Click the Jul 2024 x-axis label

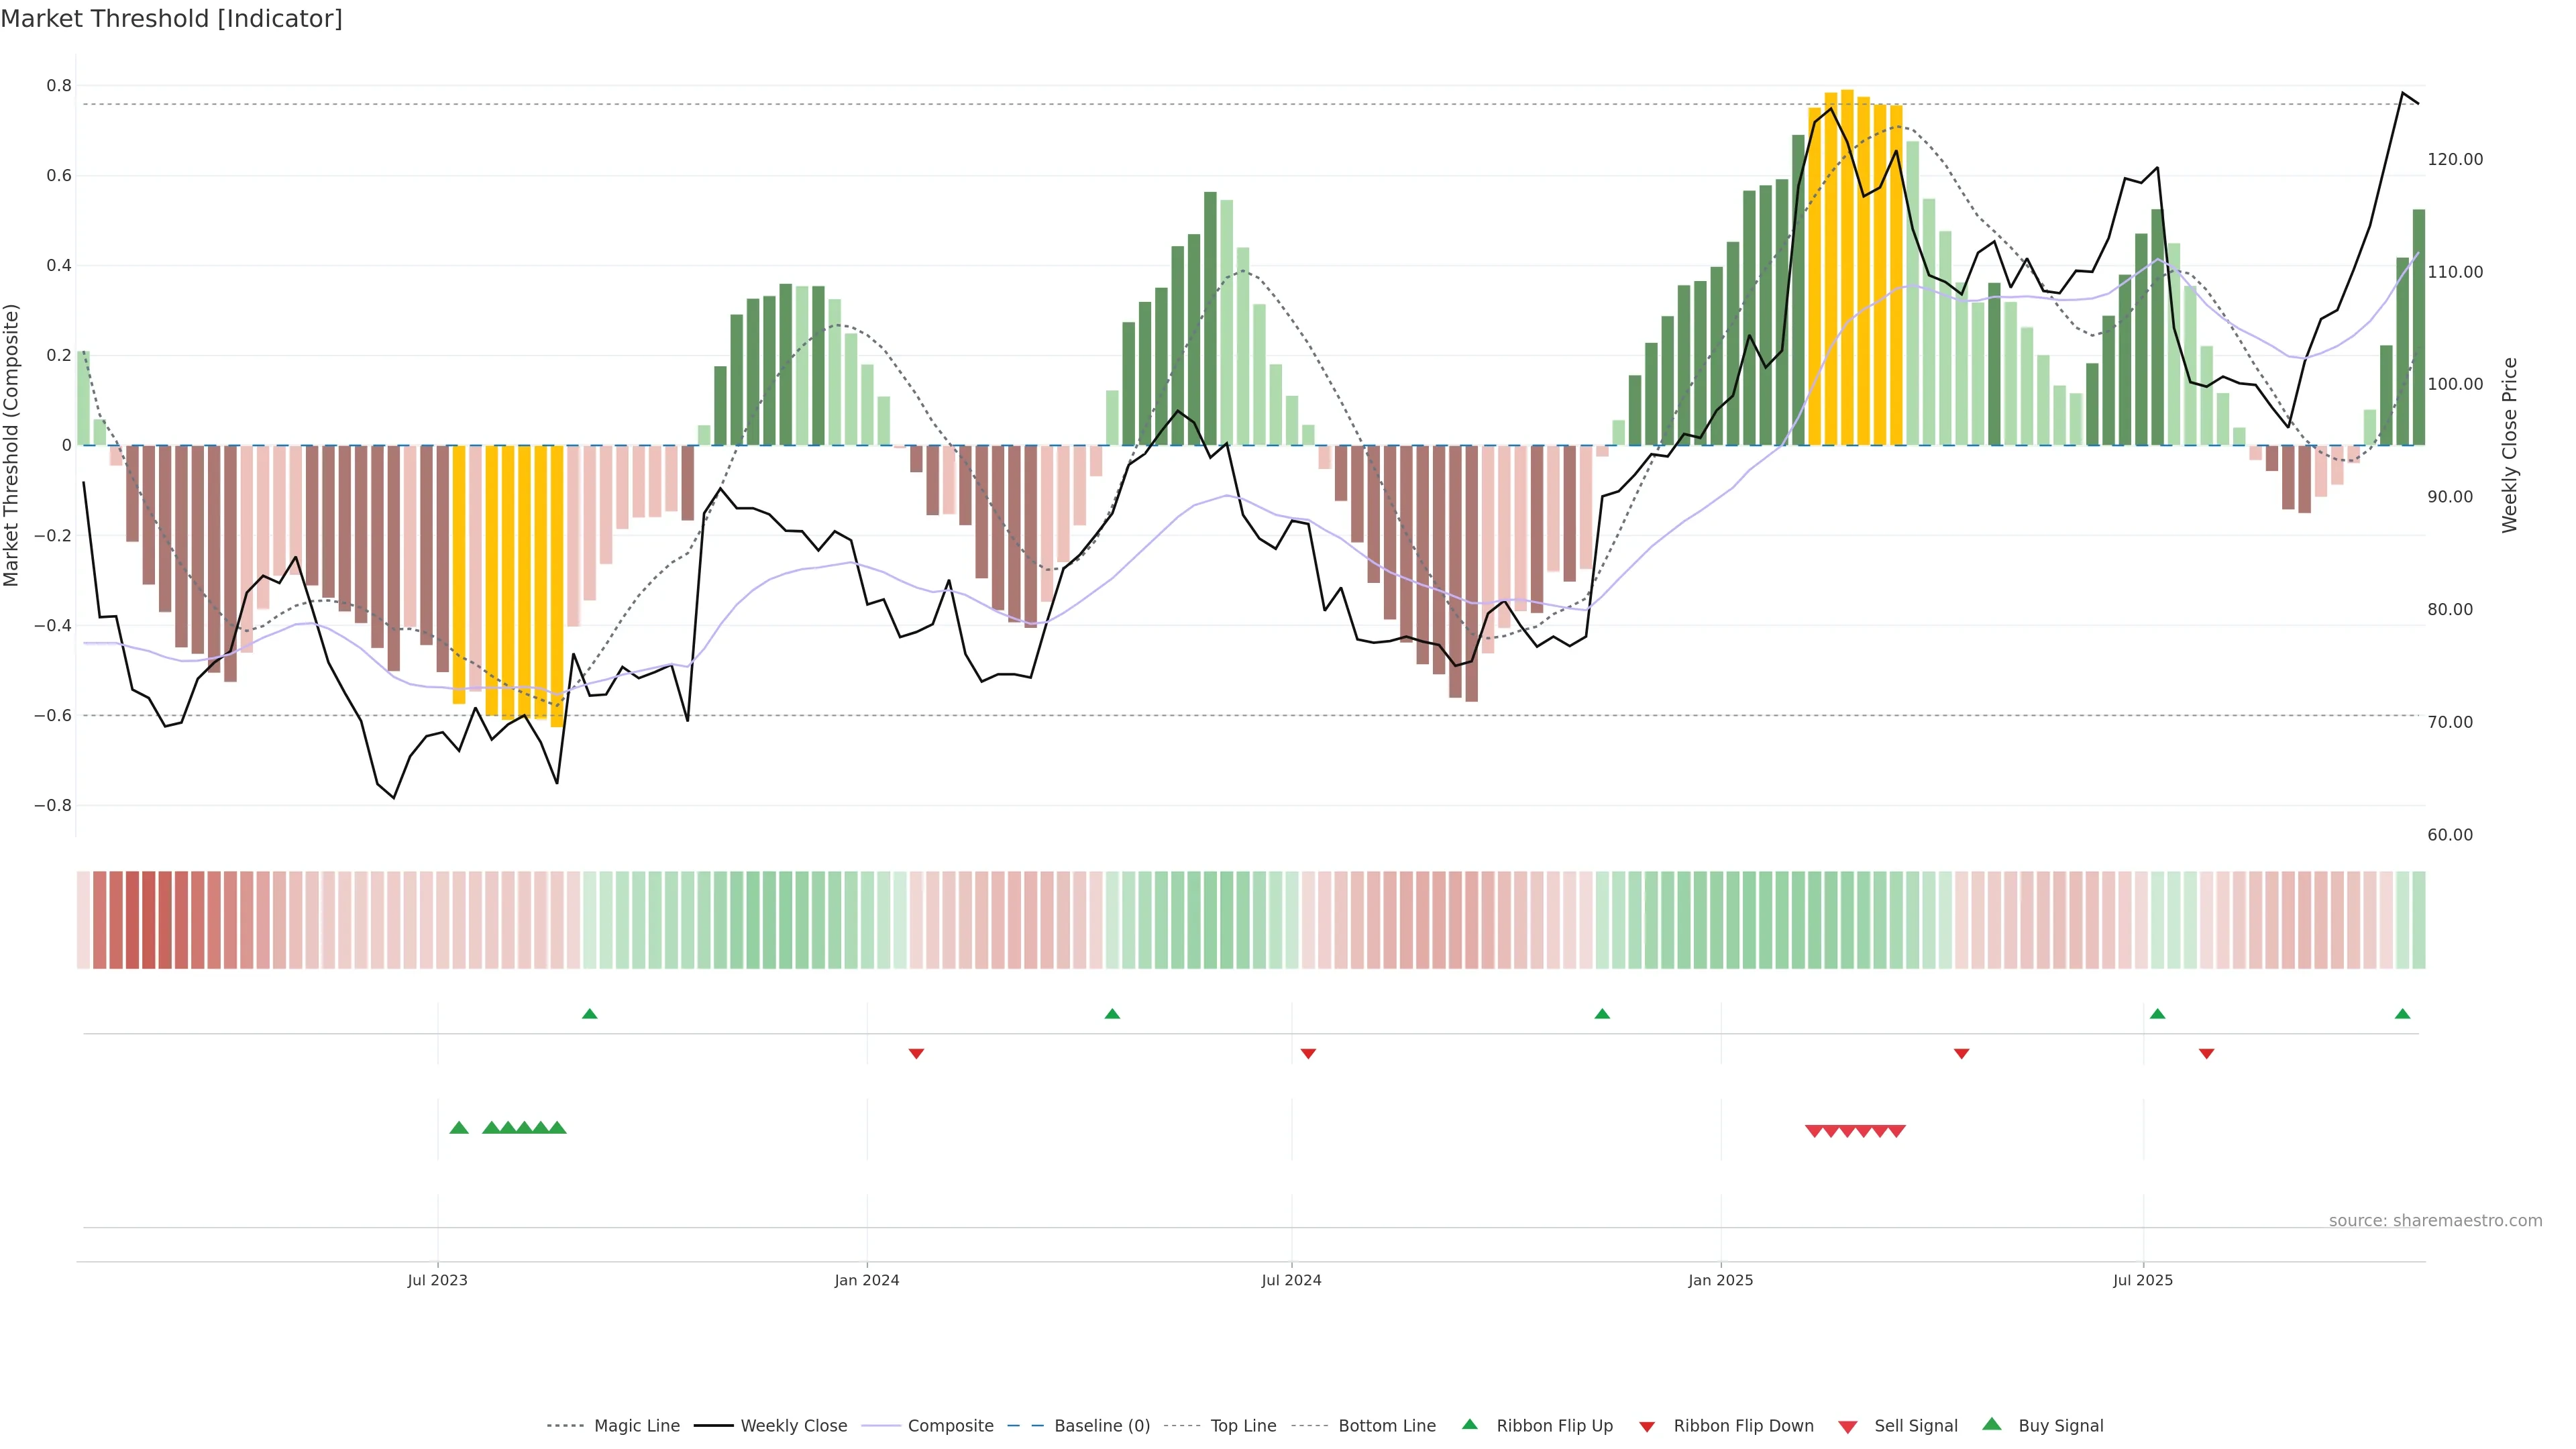coord(1291,1280)
